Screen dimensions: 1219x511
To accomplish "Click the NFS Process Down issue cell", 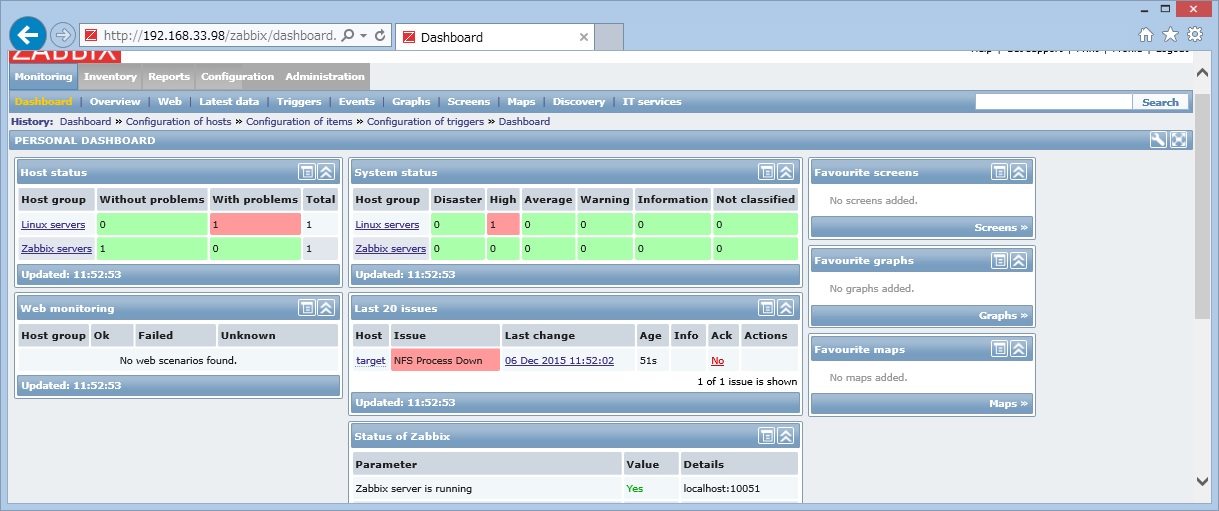I will pos(445,360).
